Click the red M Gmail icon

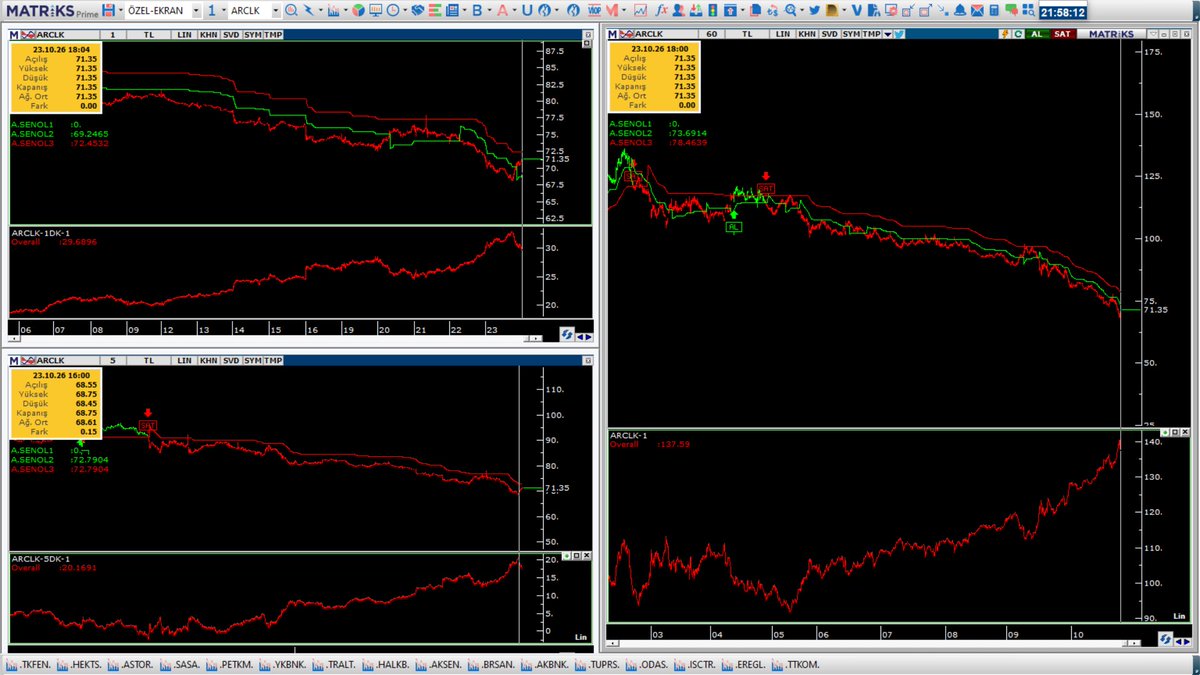(x=613, y=10)
